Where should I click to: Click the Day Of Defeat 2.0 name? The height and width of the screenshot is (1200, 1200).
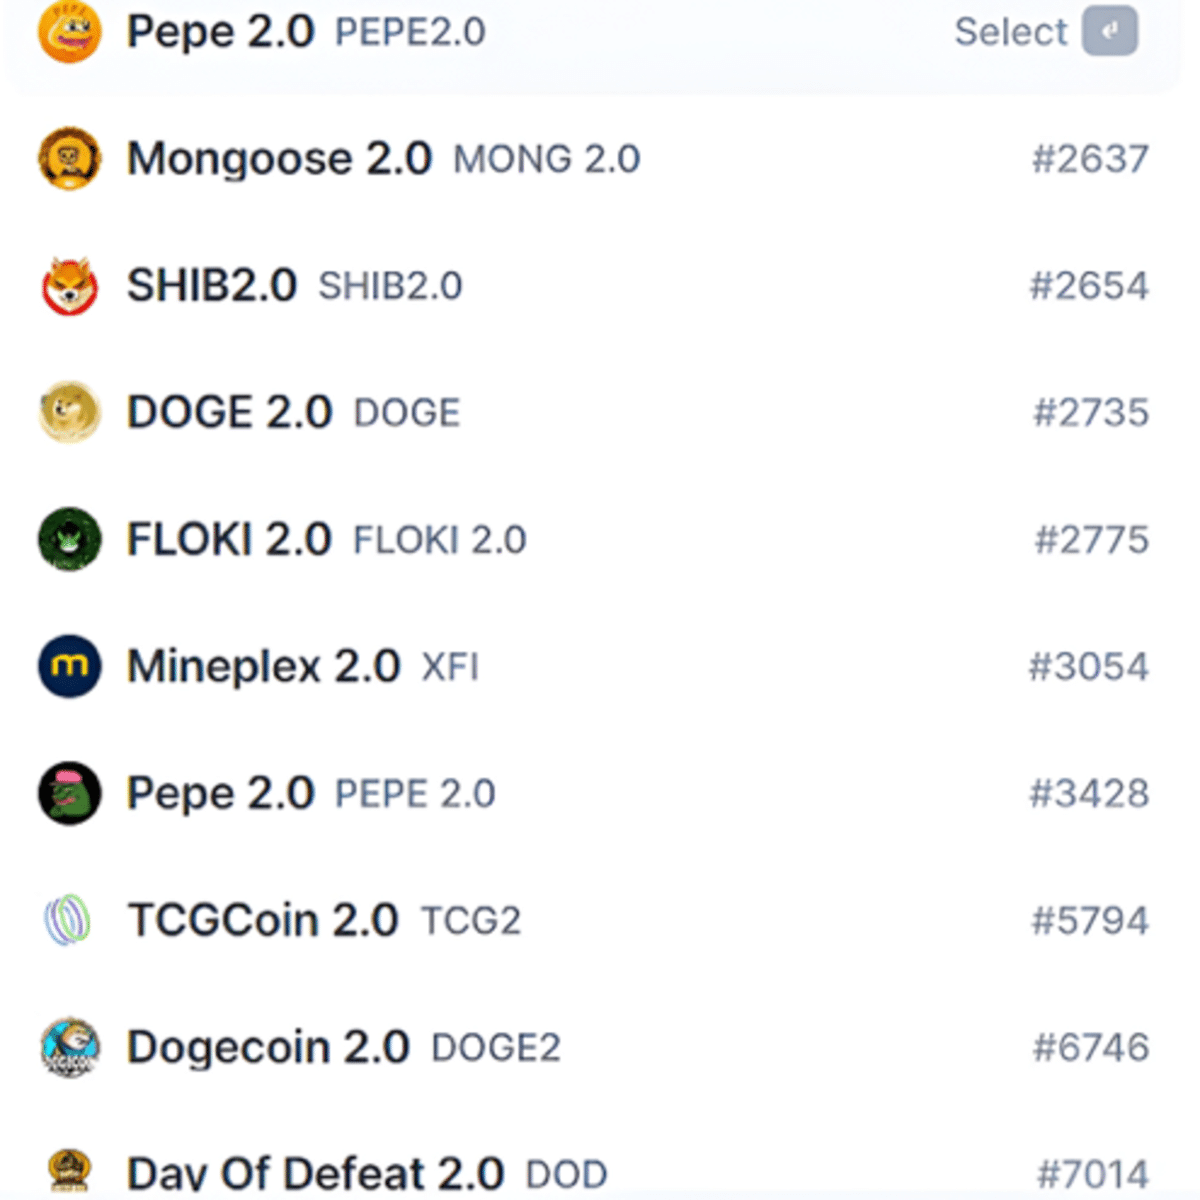click(314, 1173)
